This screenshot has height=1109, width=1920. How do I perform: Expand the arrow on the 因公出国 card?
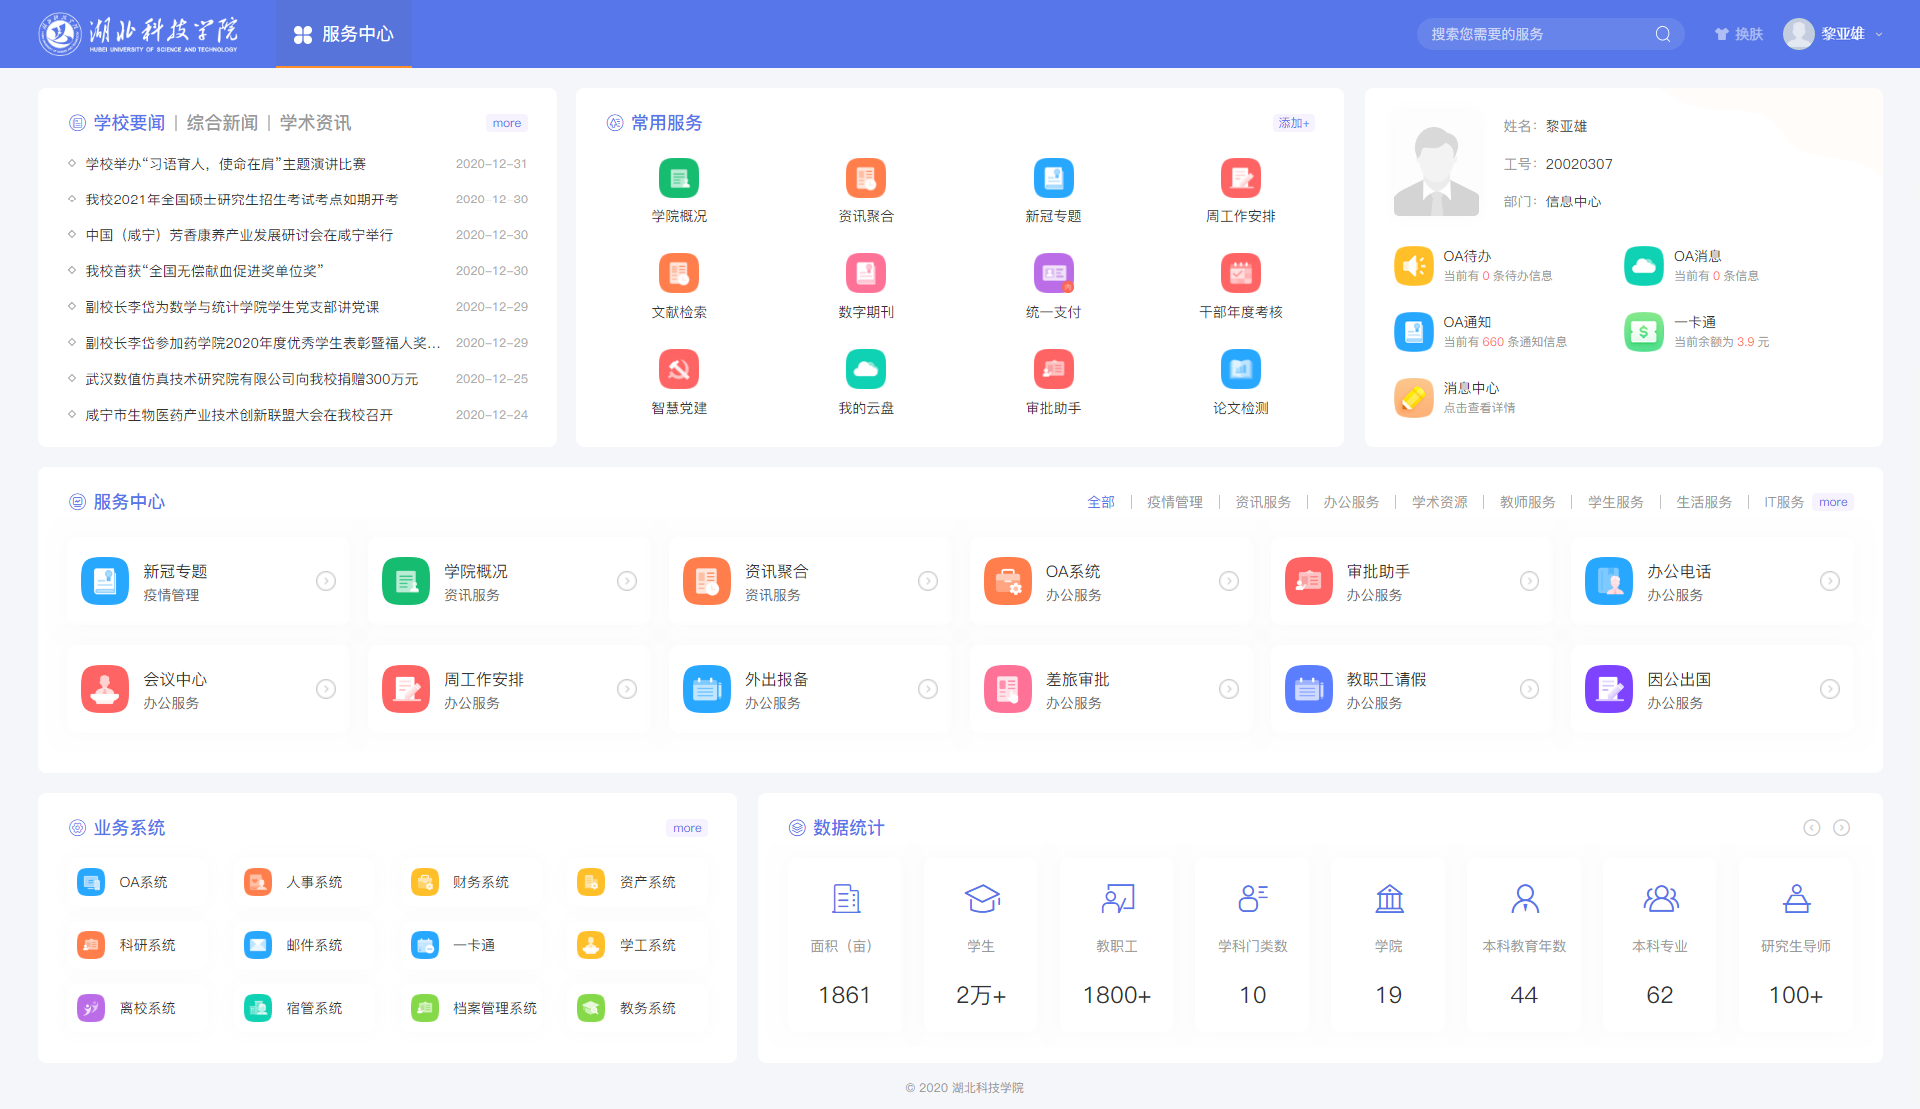1829,689
